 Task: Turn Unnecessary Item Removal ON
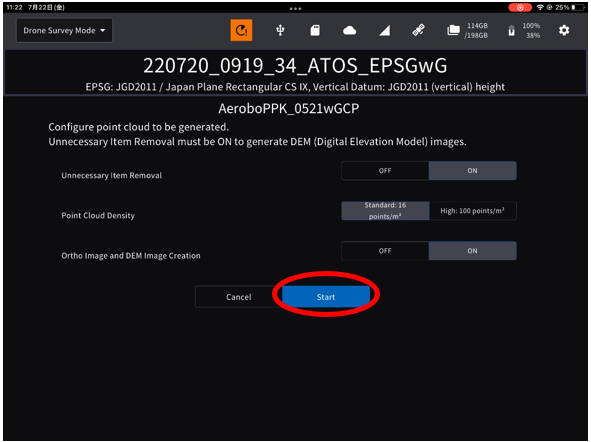coord(472,171)
